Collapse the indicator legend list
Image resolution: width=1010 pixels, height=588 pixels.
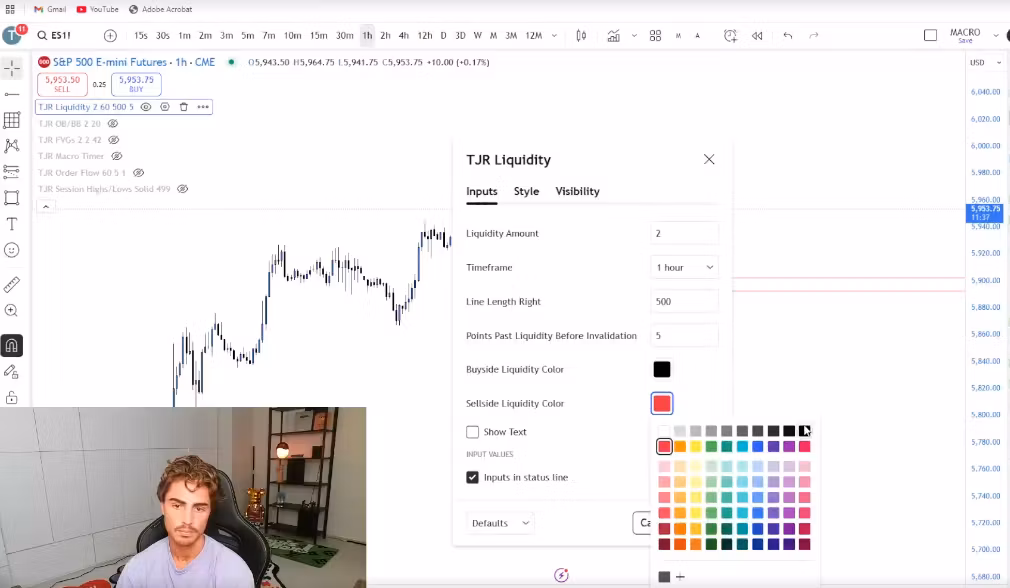(x=45, y=207)
